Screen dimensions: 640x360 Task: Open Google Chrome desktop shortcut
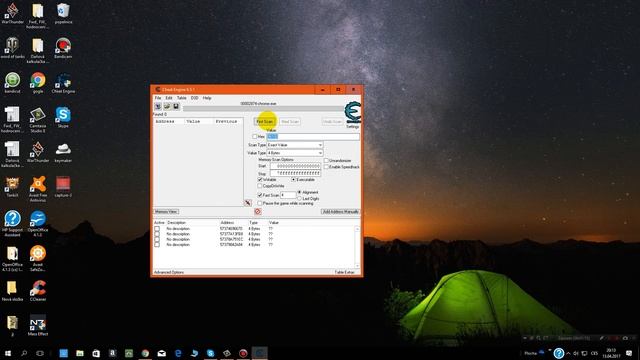click(38, 83)
